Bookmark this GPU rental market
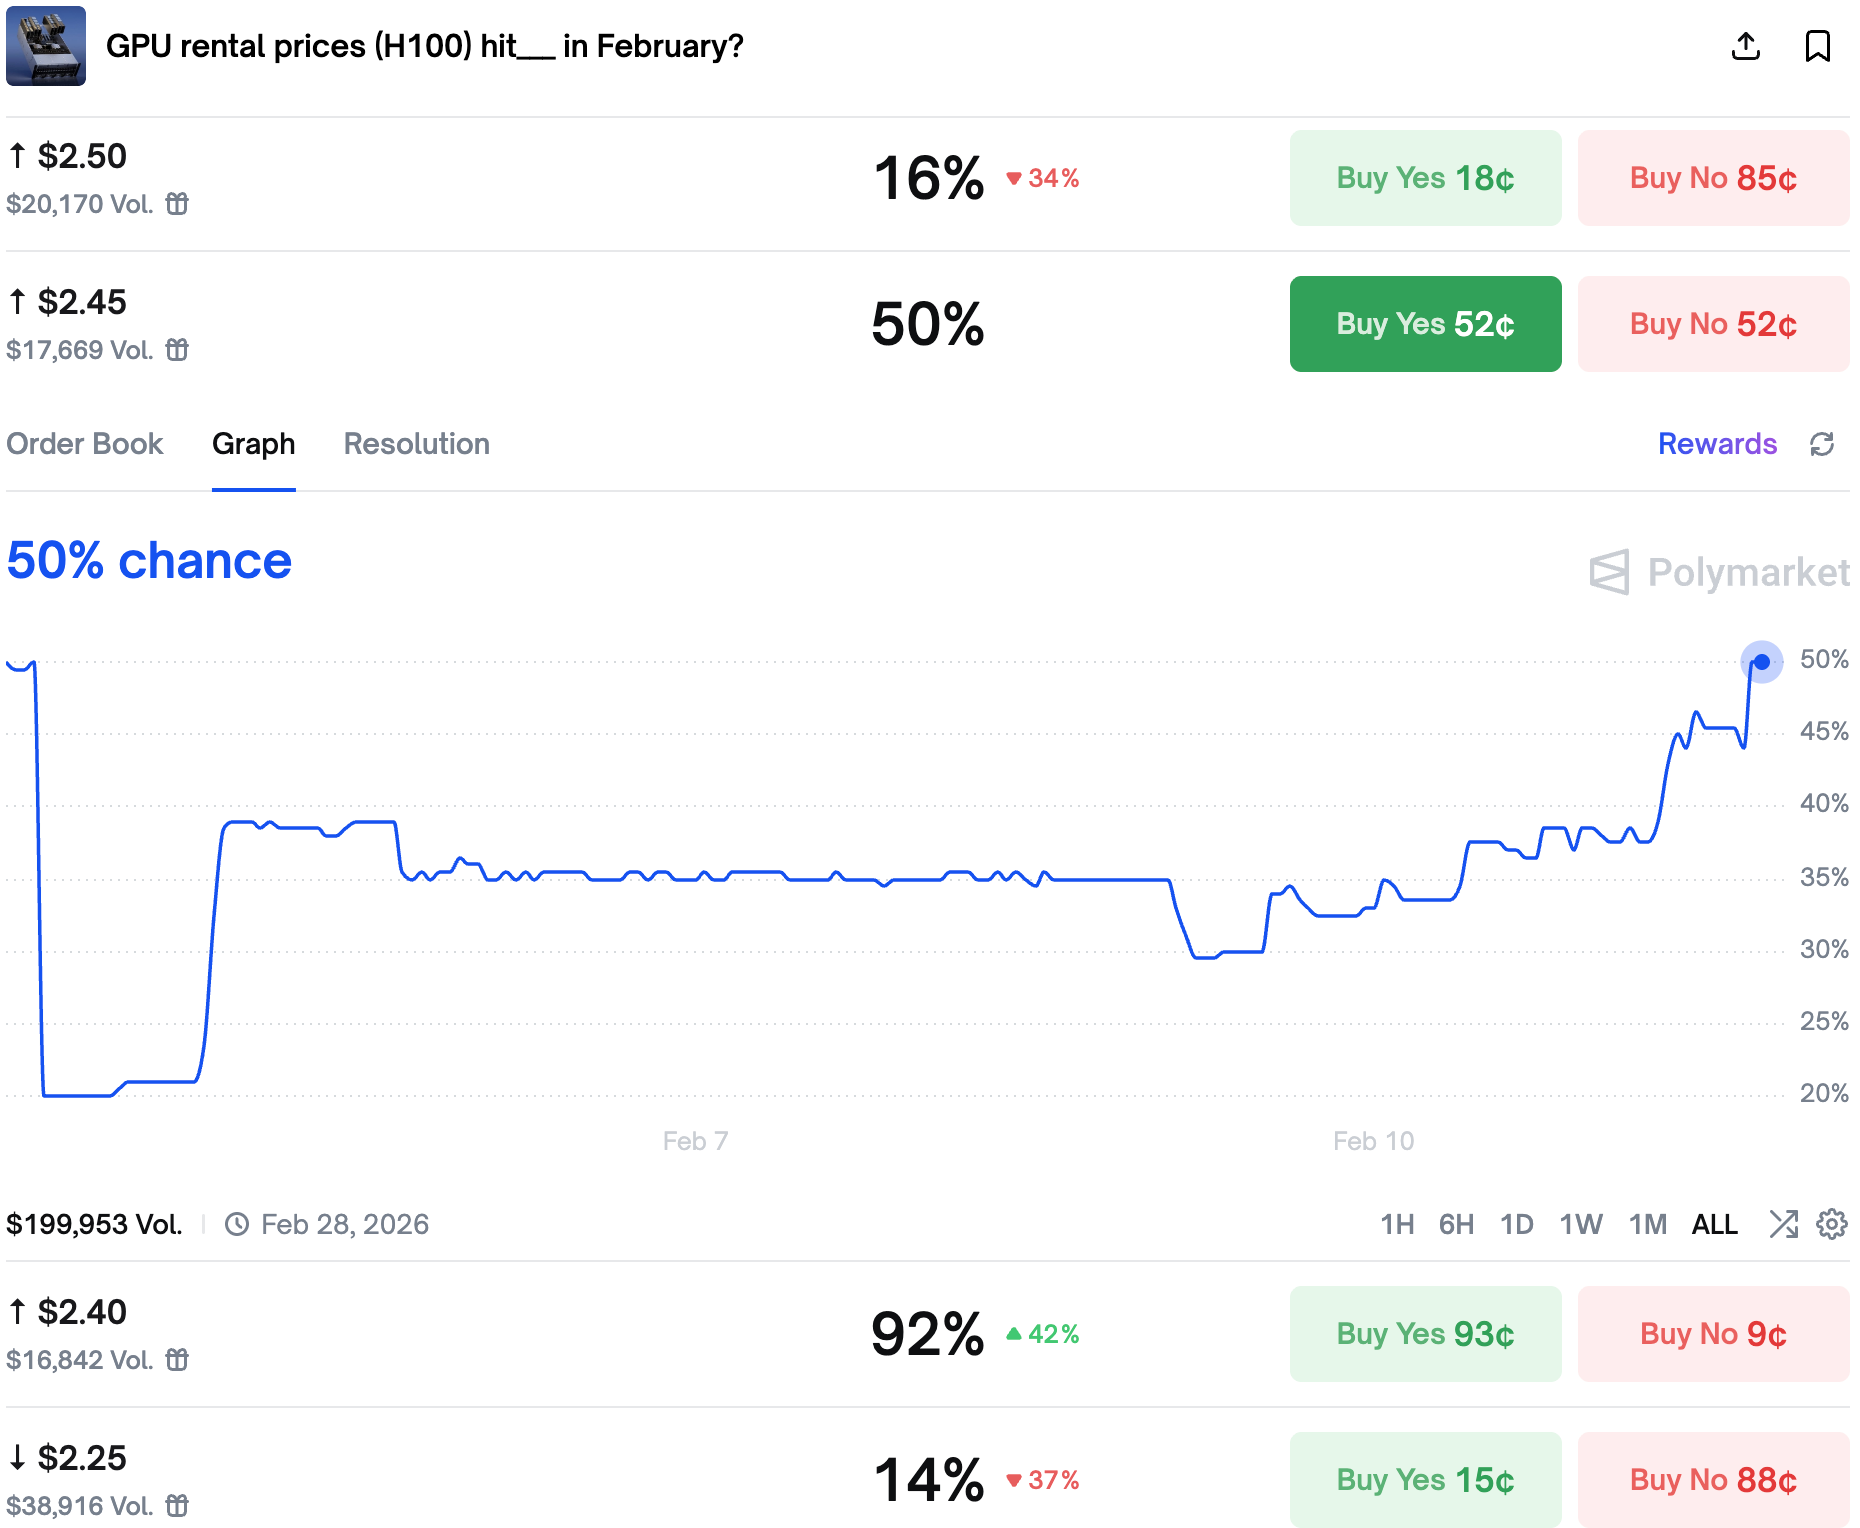The width and height of the screenshot is (1860, 1528). pyautogui.click(x=1817, y=46)
